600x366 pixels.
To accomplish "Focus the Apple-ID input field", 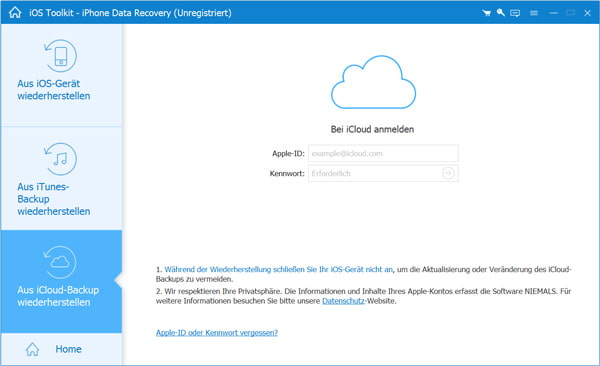I will click(383, 154).
